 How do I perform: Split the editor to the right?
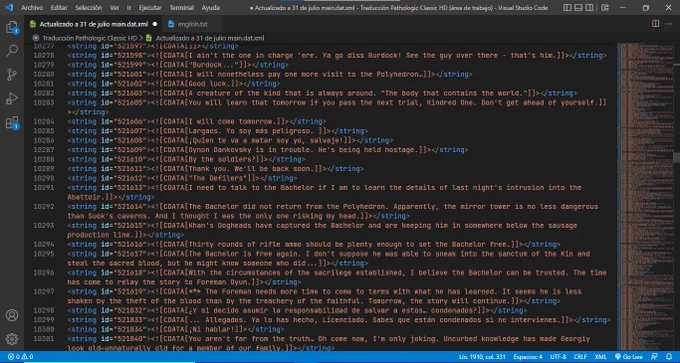(656, 24)
